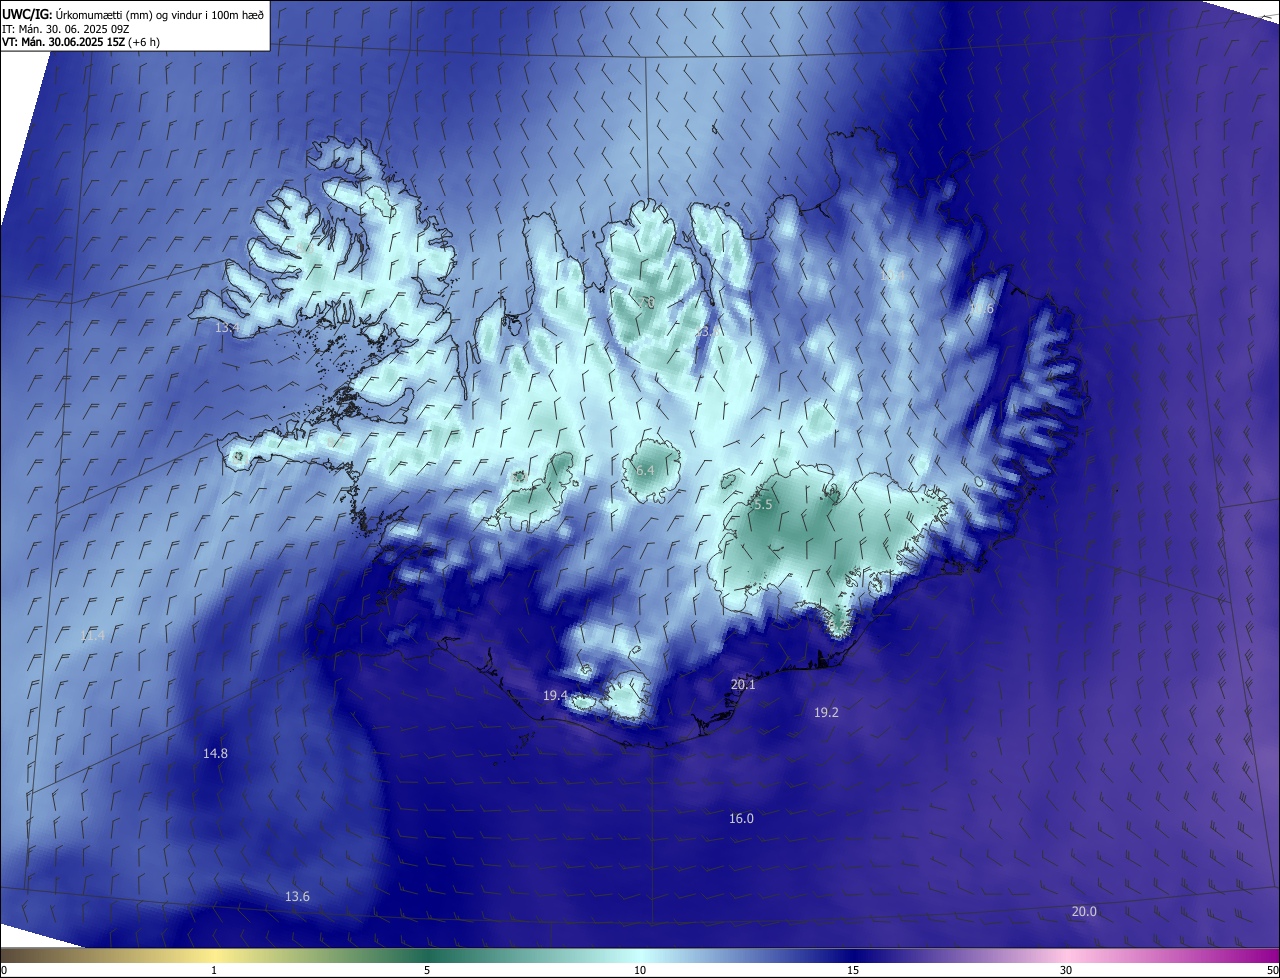Click the 10 tick on the color scale

640,970
